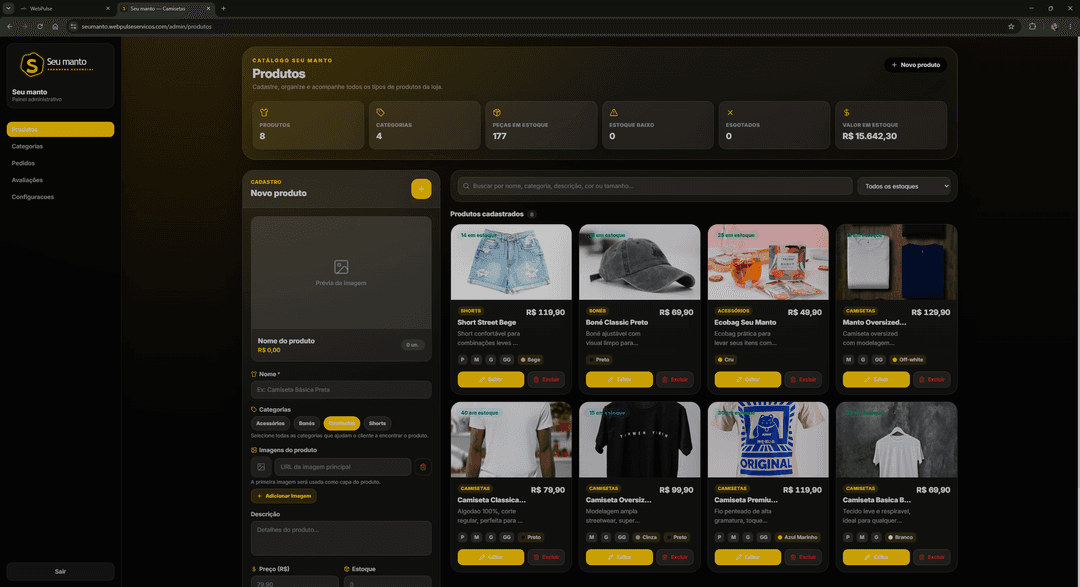This screenshot has width=1080, height=587.
Task: Delete the Short Street Bege product
Action: pos(546,380)
